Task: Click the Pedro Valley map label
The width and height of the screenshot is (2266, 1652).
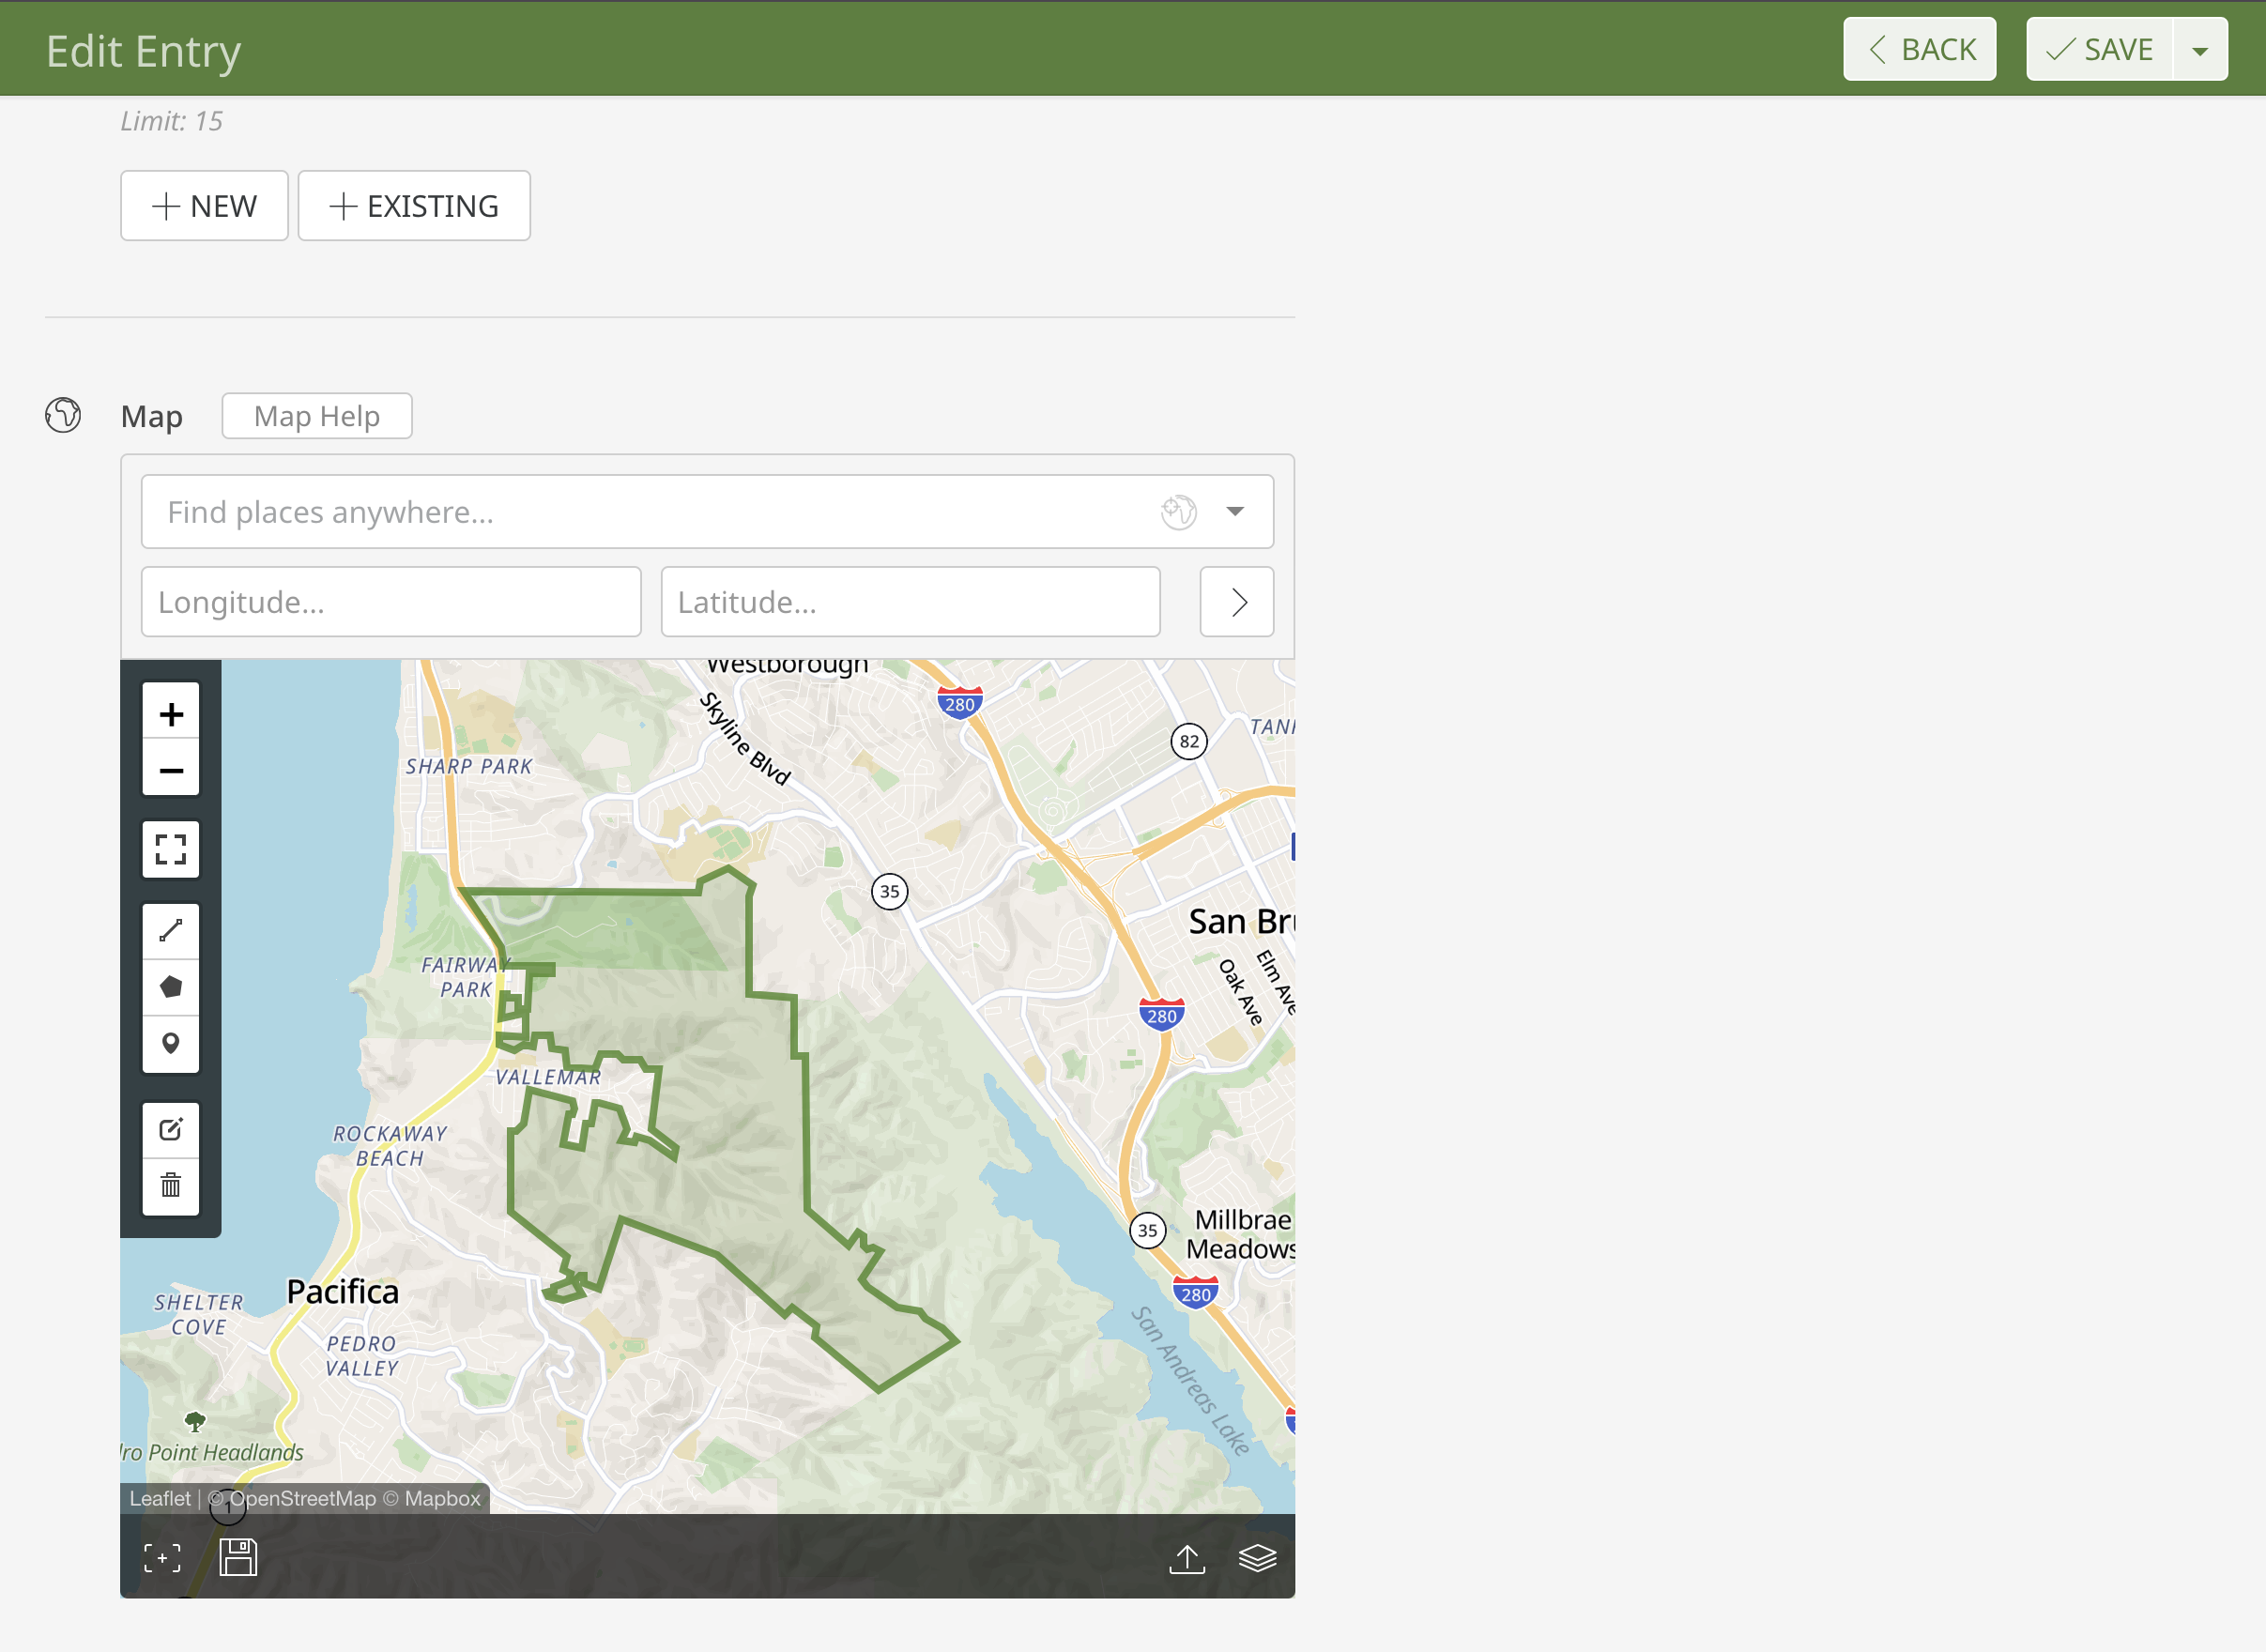Action: click(x=362, y=1356)
